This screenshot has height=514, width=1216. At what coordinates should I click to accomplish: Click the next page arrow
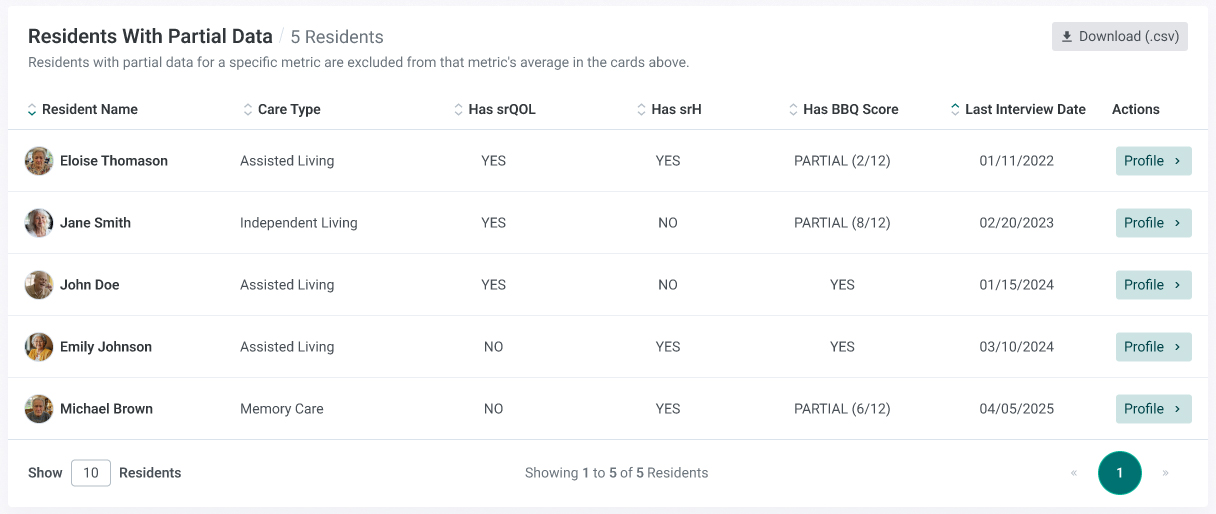point(1166,473)
